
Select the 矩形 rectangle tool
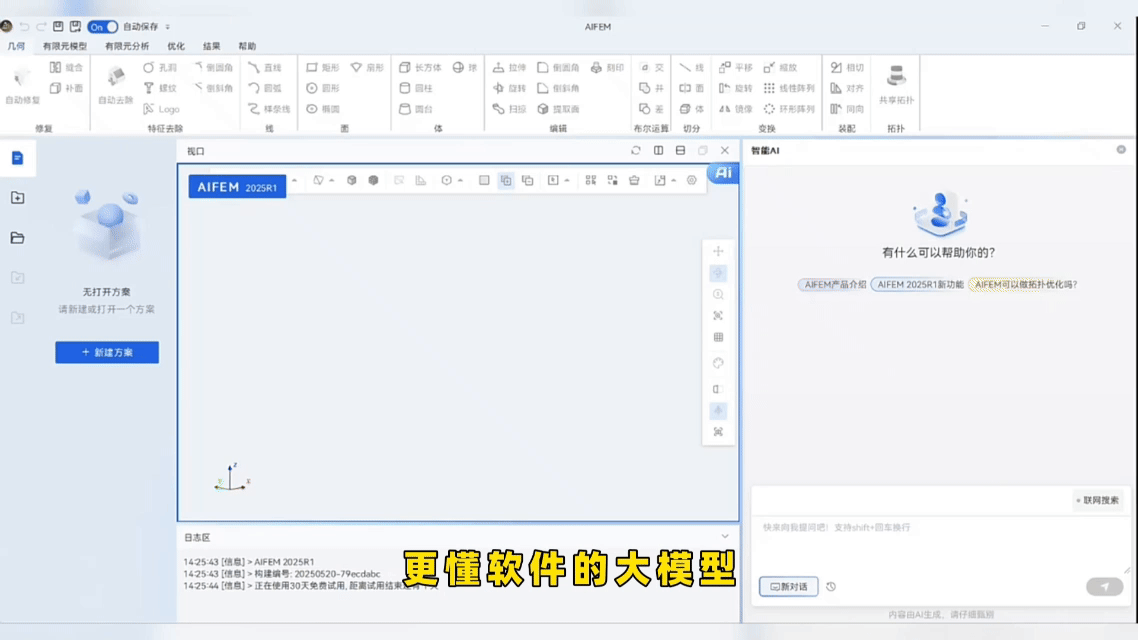pos(323,67)
